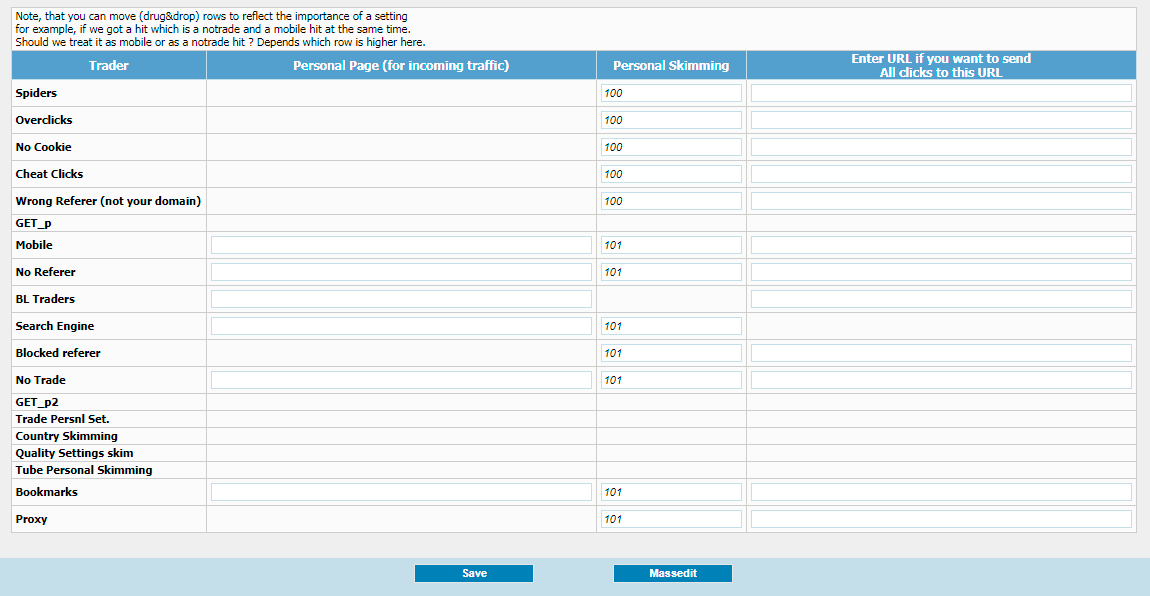Select Country Skimming row label
The height and width of the screenshot is (596, 1150).
pos(67,436)
